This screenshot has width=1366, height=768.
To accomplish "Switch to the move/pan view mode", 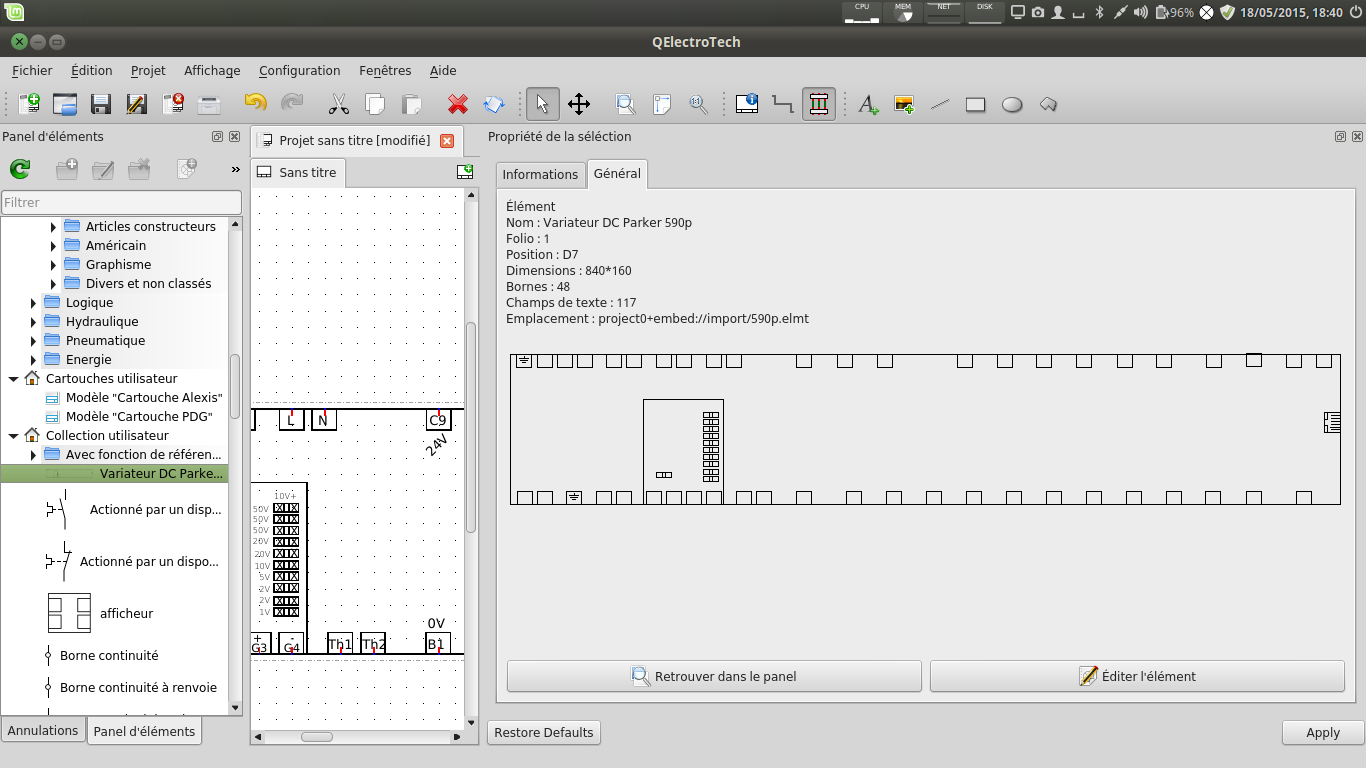I will (x=579, y=104).
